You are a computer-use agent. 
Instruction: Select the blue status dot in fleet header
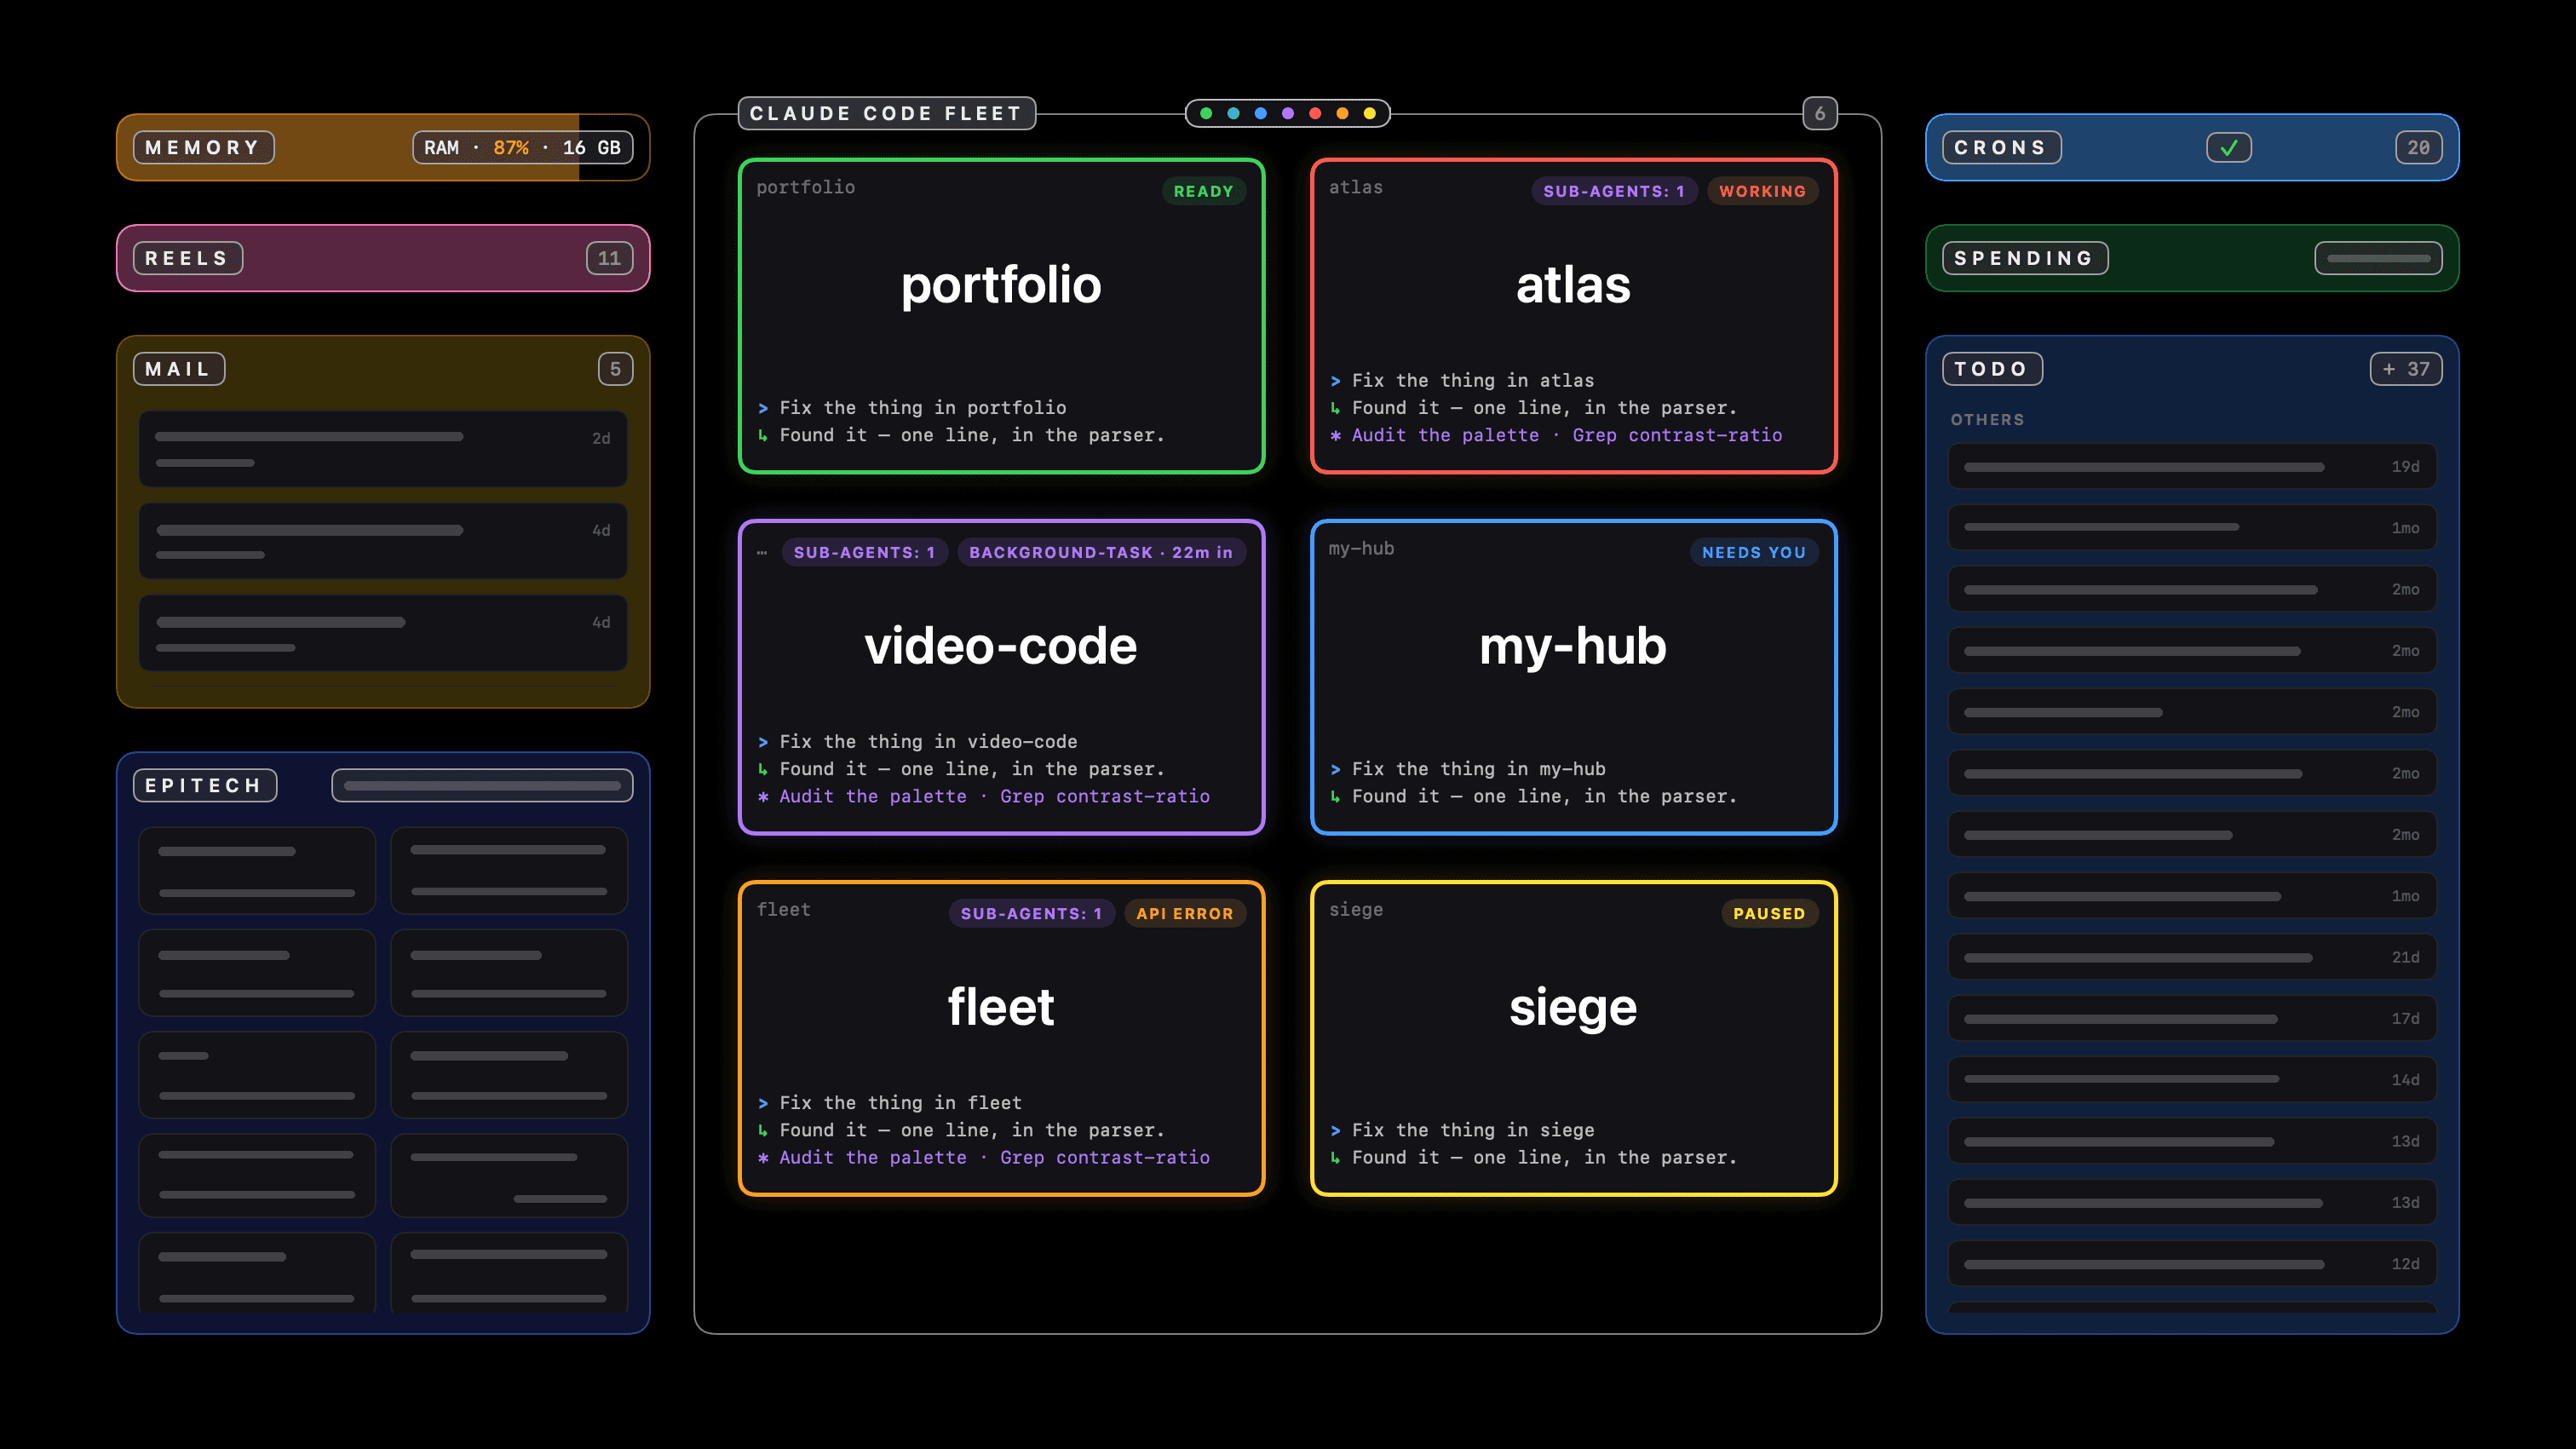tap(1260, 114)
